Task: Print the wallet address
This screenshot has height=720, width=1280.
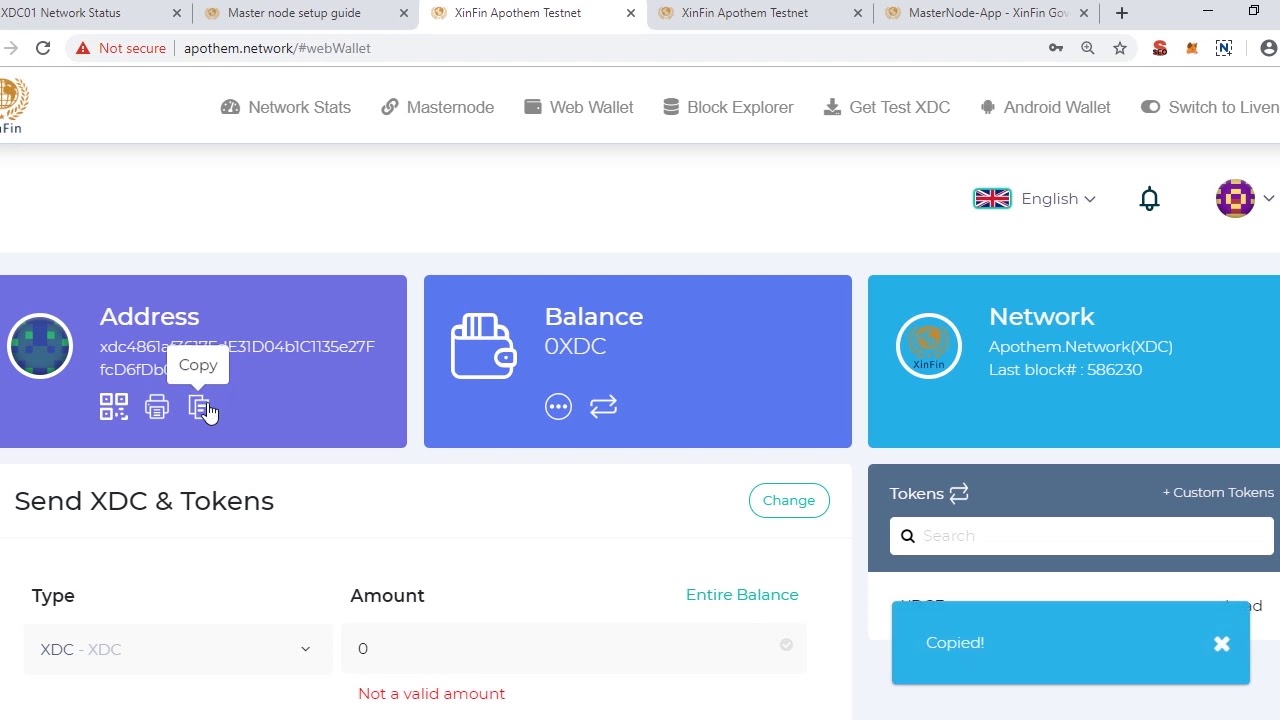Action: tap(157, 407)
